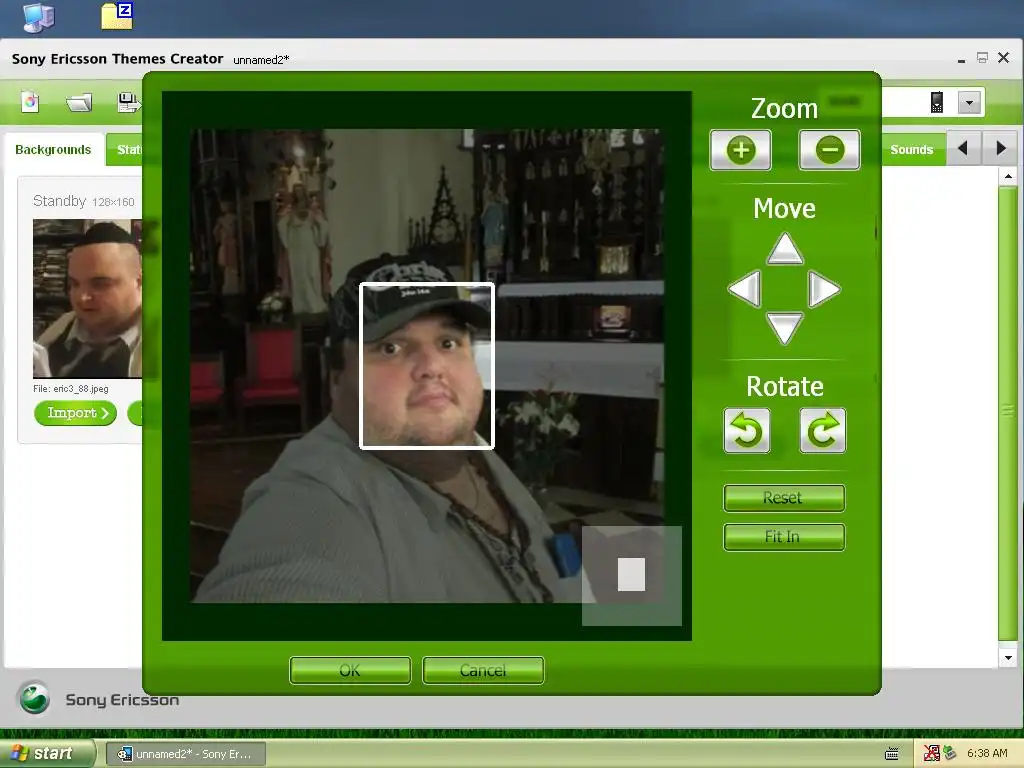Minimize the Themes Creator window
Viewport: 1024px width, 768px height.
tap(961, 59)
